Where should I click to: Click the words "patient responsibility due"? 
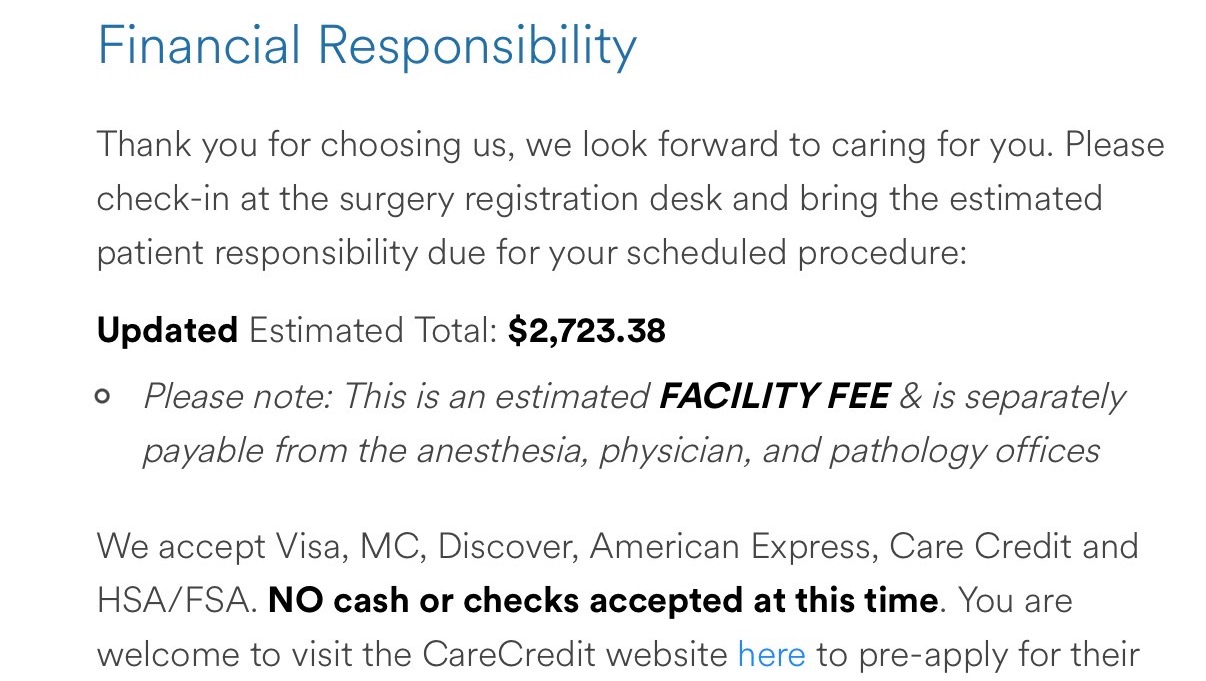click(322, 252)
